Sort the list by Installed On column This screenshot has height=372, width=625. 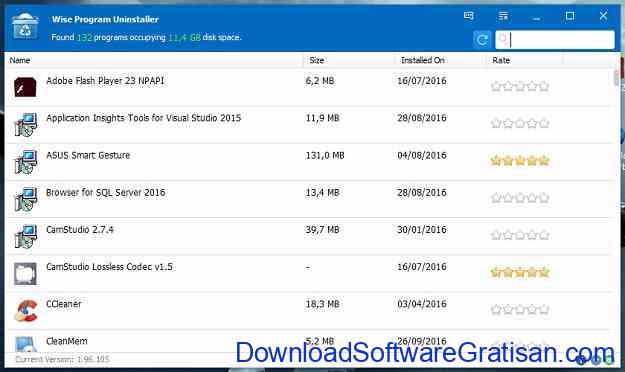coord(423,60)
